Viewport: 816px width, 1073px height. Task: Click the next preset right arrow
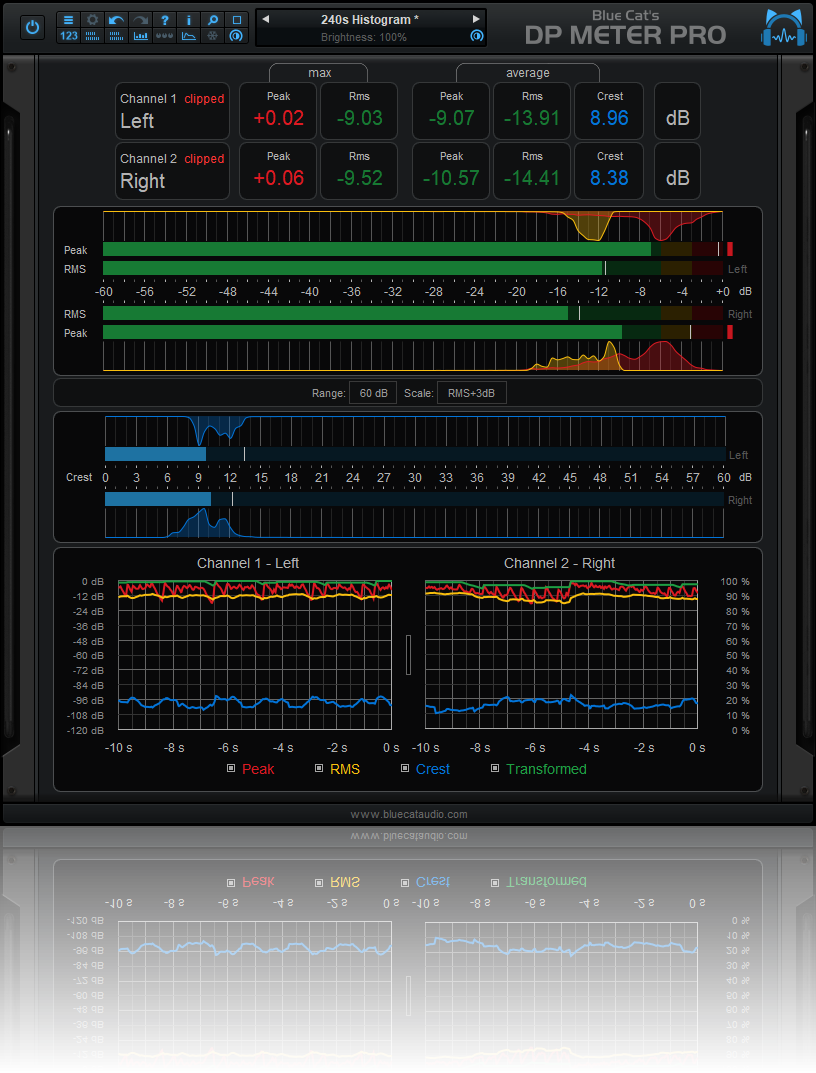tap(477, 17)
